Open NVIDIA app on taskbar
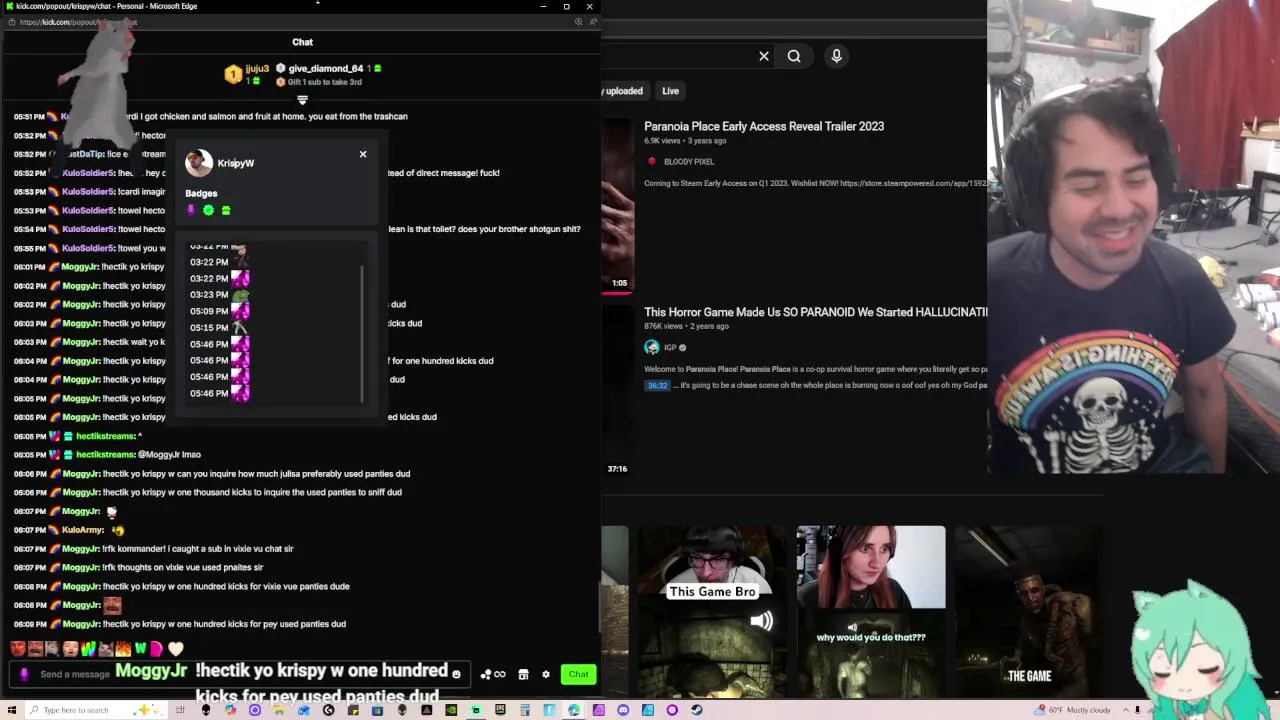The image size is (1280, 720). pos(451,710)
